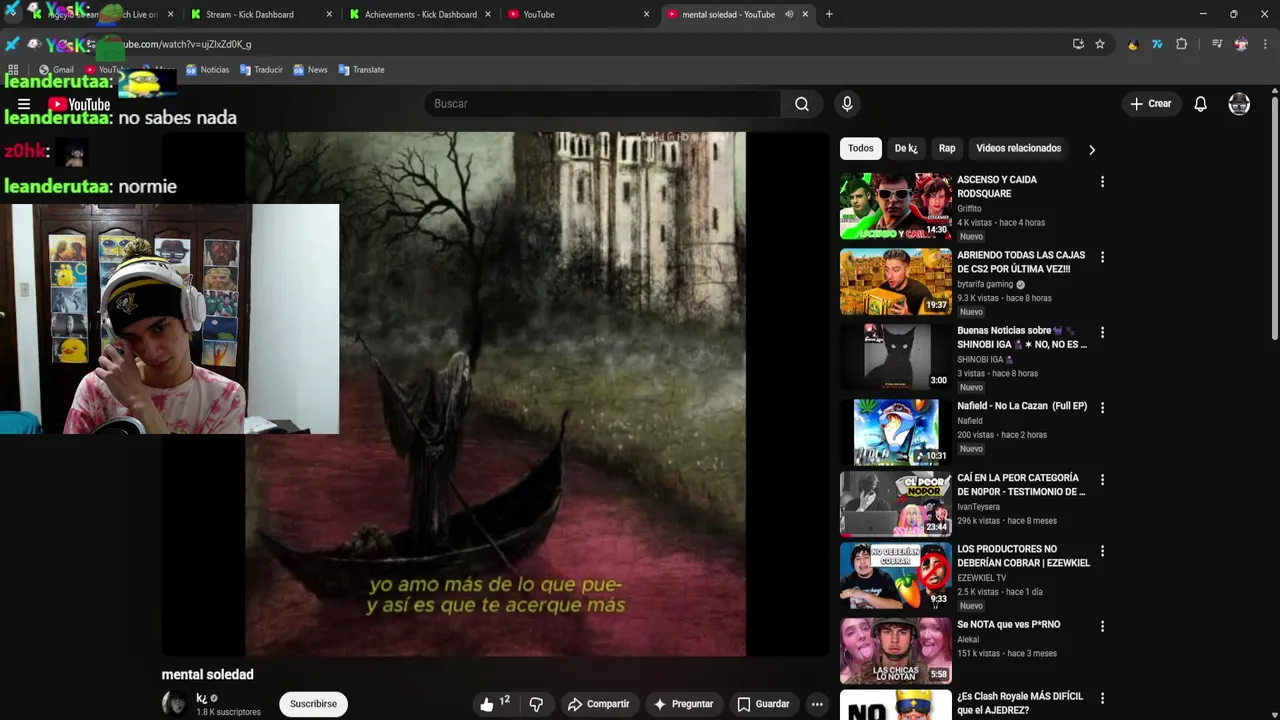Viewport: 1280px width, 720px height.
Task: Close the Stream - Kick Dashboard tab
Action: (x=329, y=14)
